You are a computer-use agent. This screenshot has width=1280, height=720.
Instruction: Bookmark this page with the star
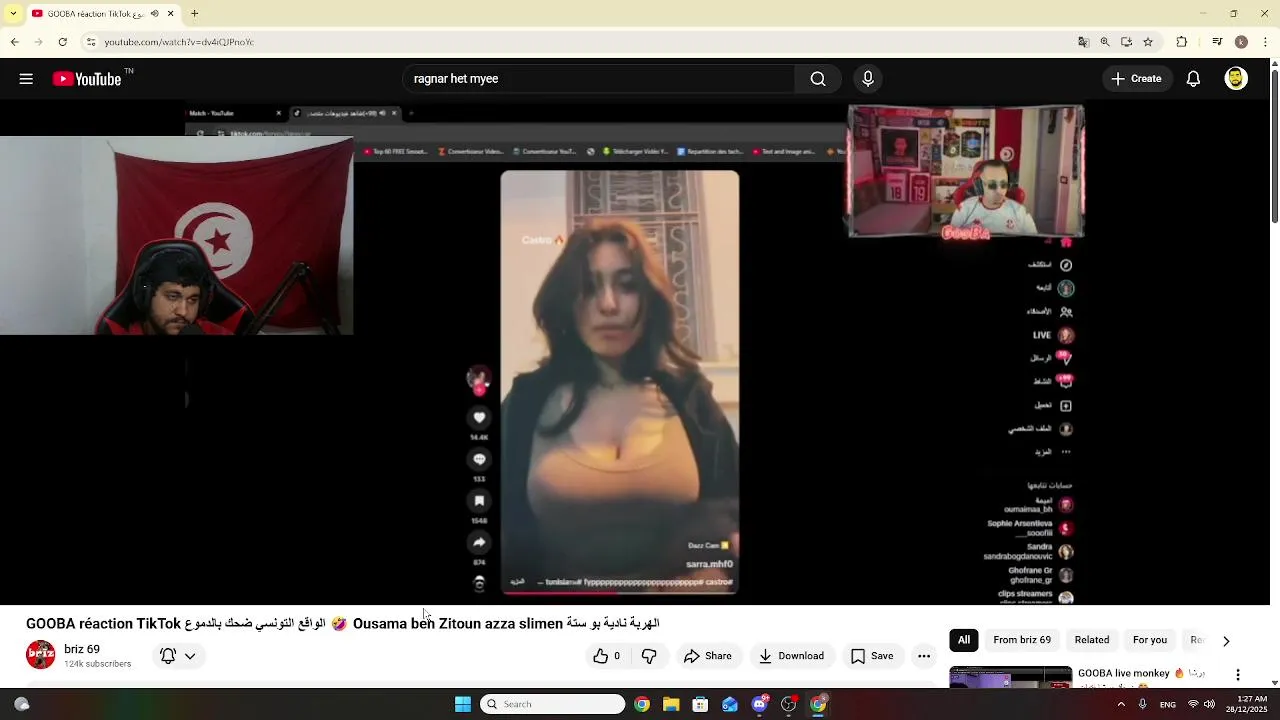[1148, 42]
